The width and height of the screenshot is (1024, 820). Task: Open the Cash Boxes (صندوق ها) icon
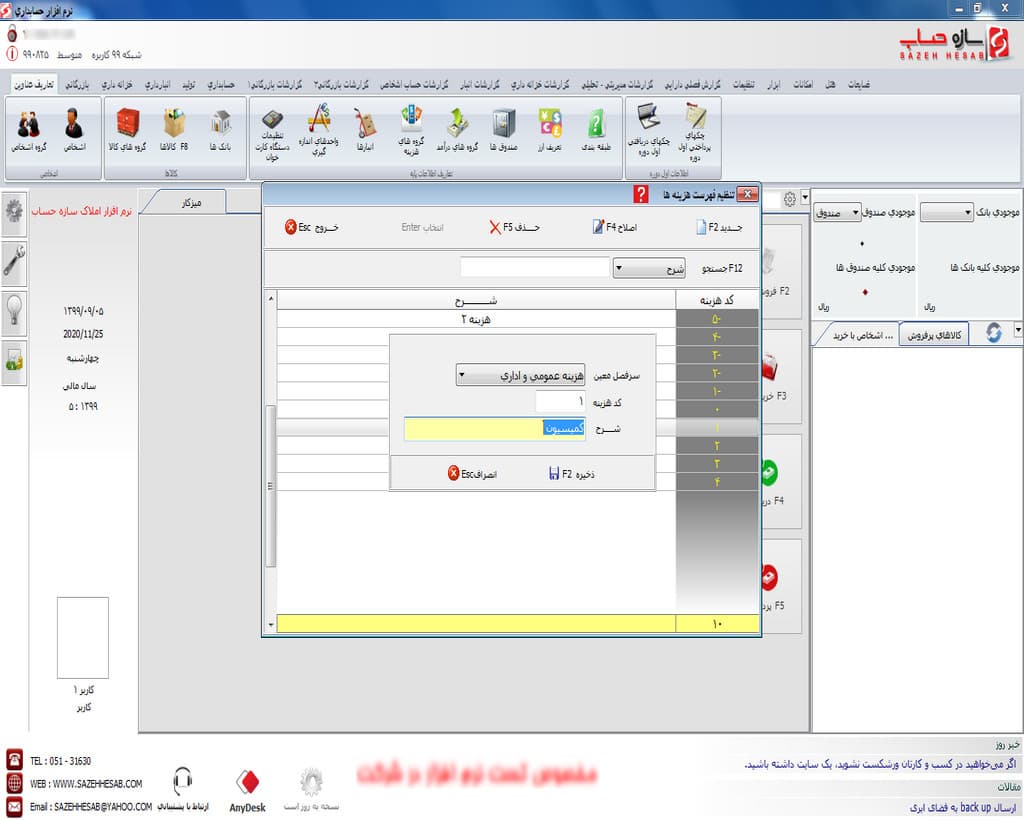coord(503,131)
